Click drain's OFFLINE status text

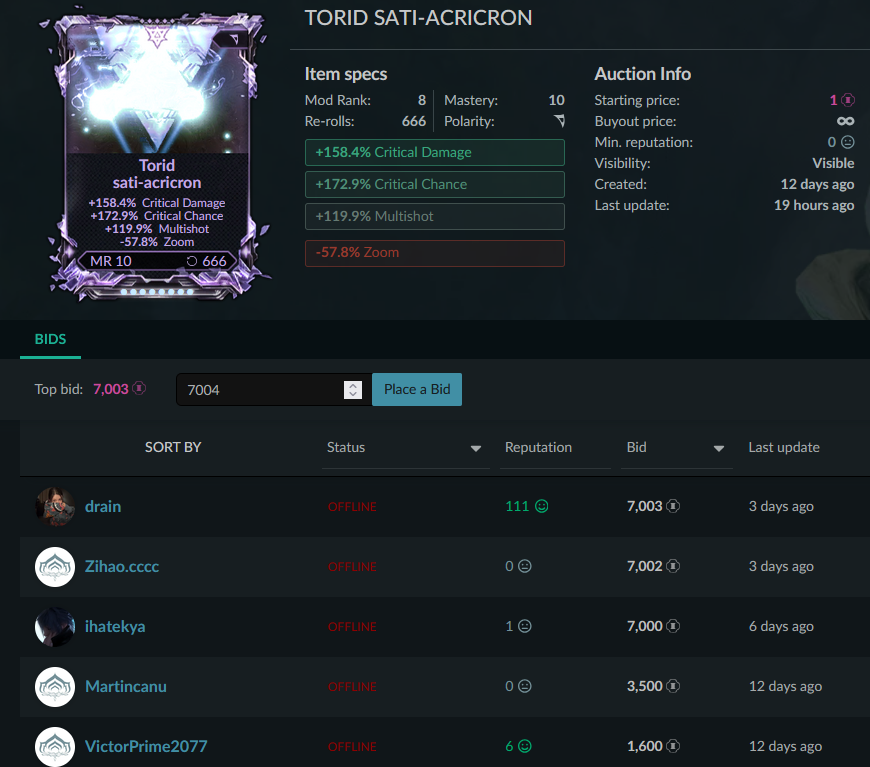point(352,507)
